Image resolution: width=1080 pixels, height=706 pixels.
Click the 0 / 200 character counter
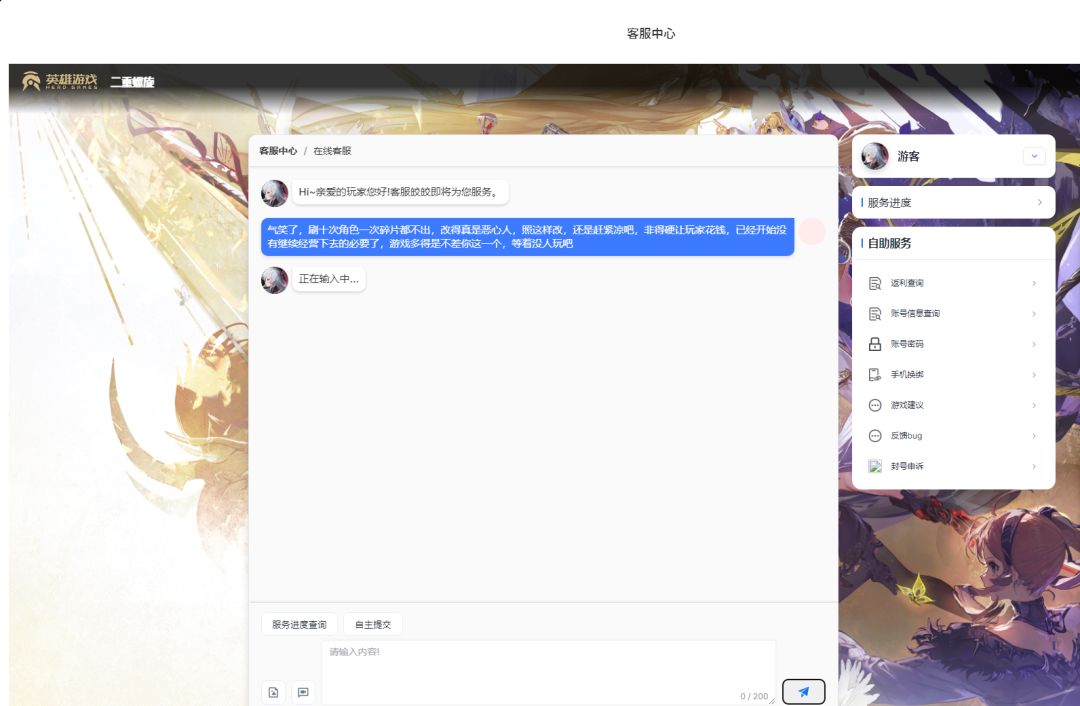point(754,696)
